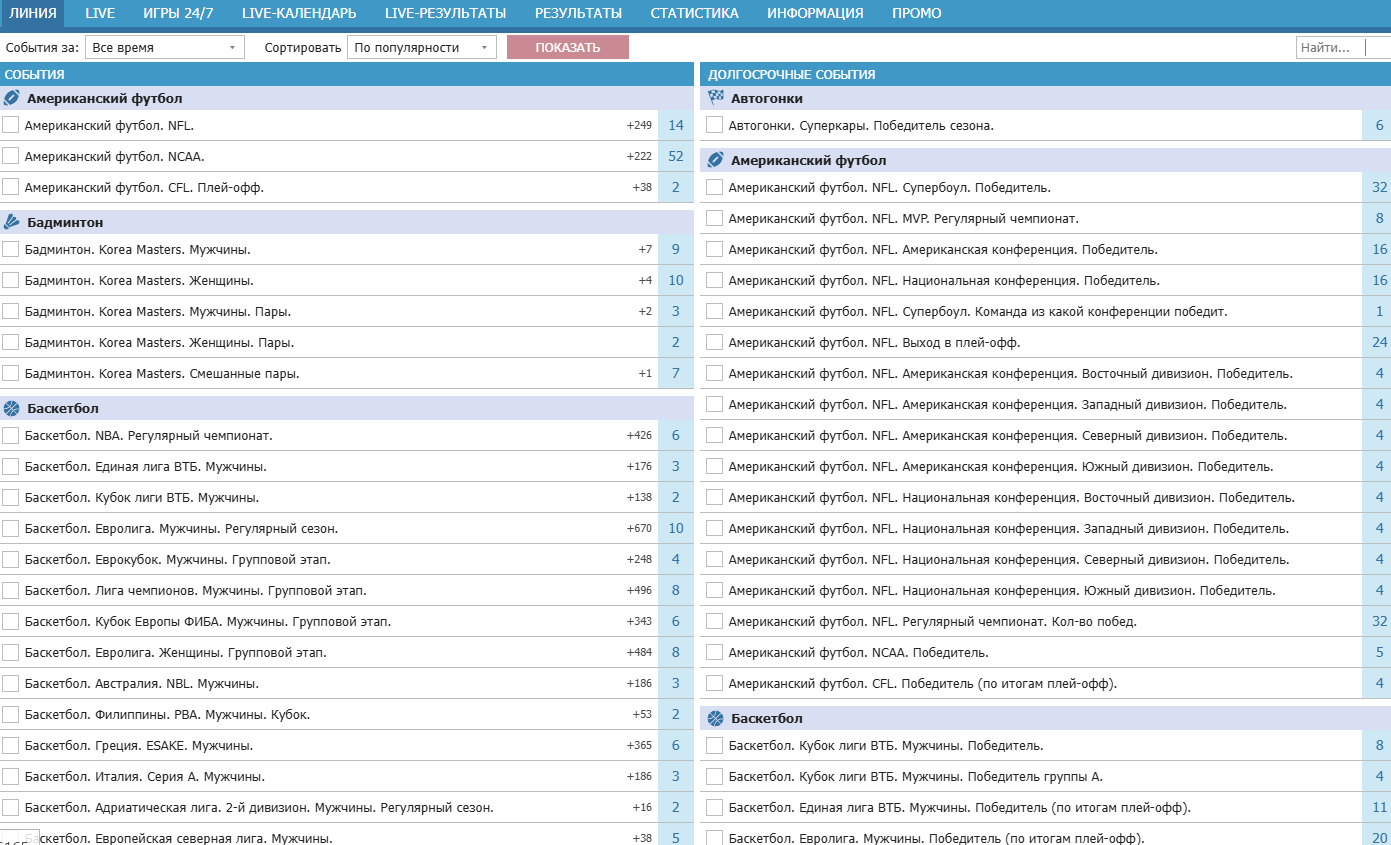The width and height of the screenshot is (1391, 845).
Task: Open the 'Все время' time period dropdown
Action: tap(165, 47)
